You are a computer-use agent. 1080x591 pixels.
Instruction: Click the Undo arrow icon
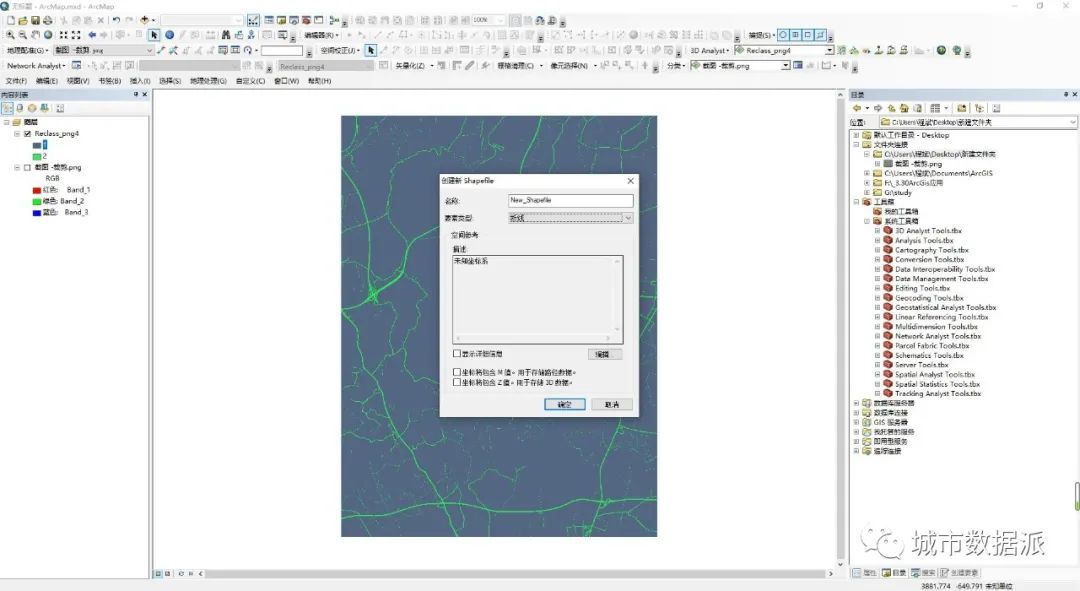(116, 21)
